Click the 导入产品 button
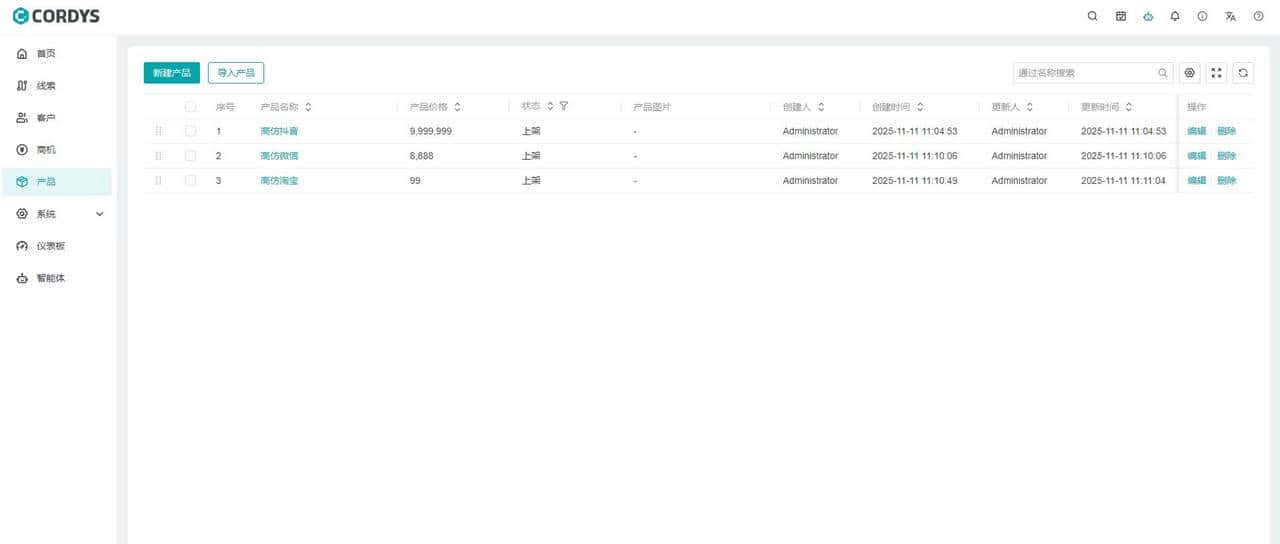This screenshot has height=544, width=1280. 236,73
